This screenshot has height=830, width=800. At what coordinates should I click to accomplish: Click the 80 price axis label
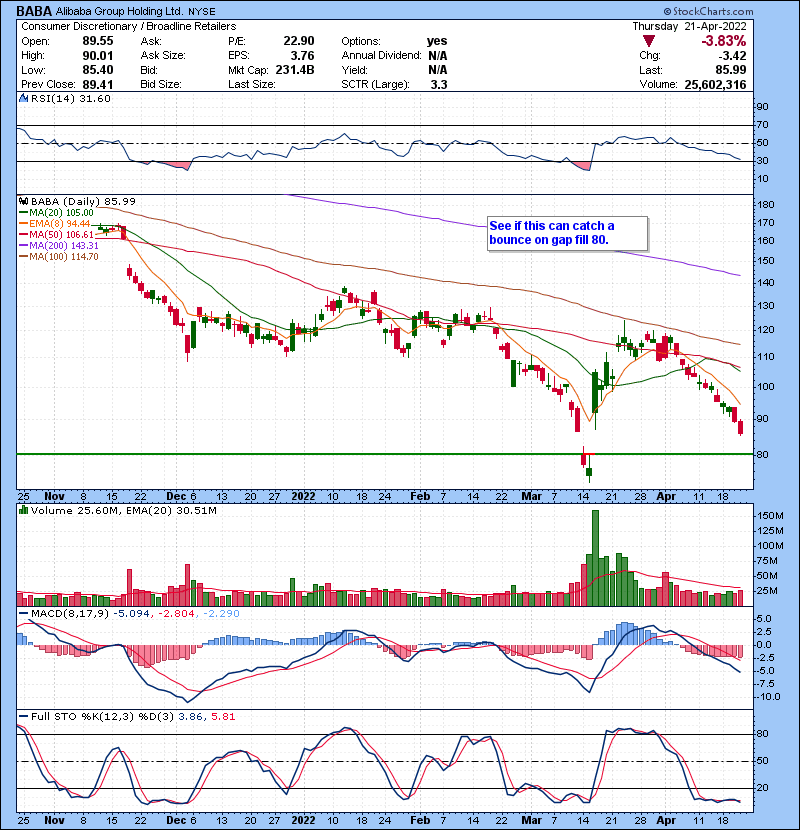click(761, 455)
